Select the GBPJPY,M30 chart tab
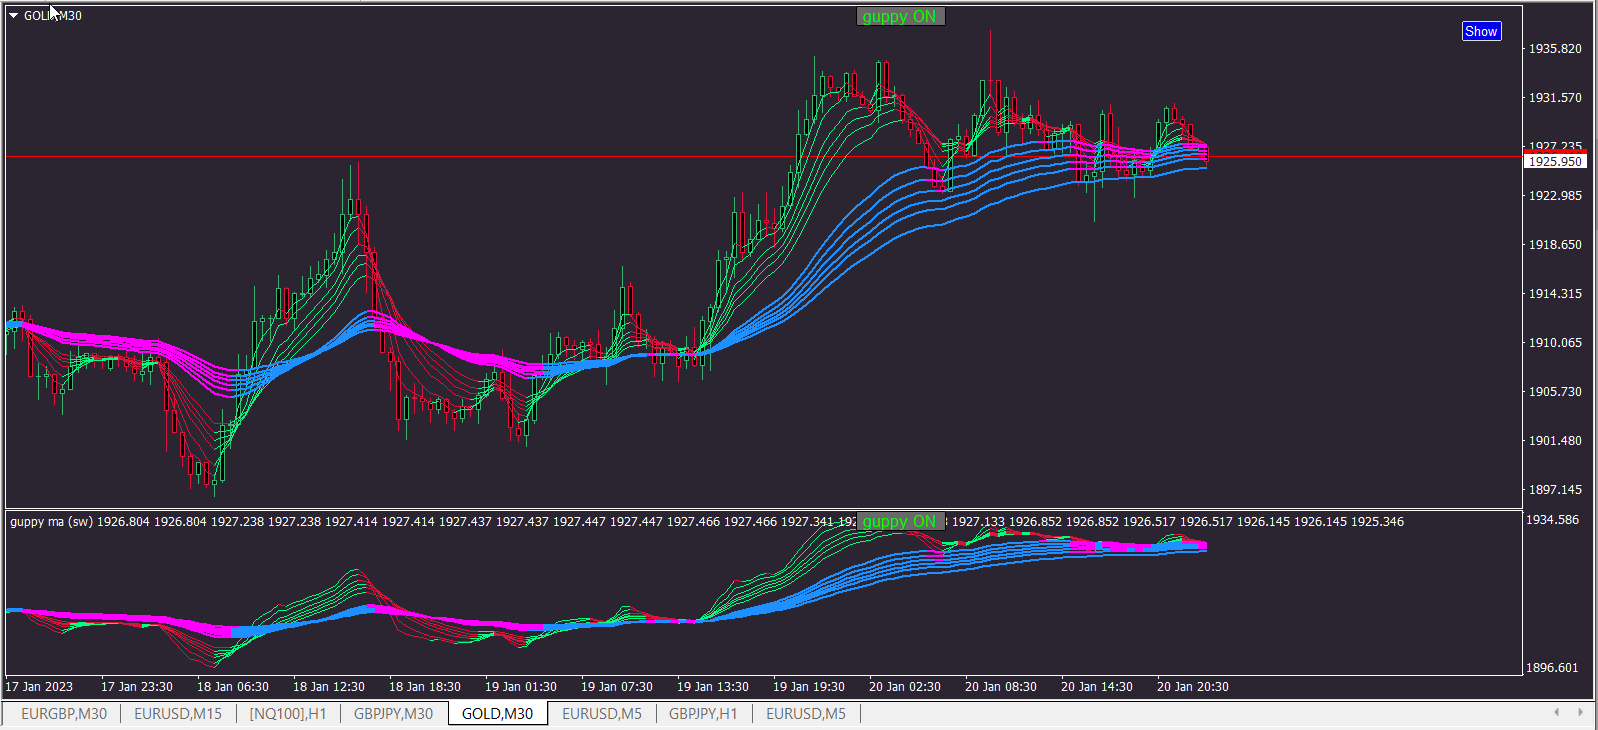1598x730 pixels. click(x=393, y=714)
